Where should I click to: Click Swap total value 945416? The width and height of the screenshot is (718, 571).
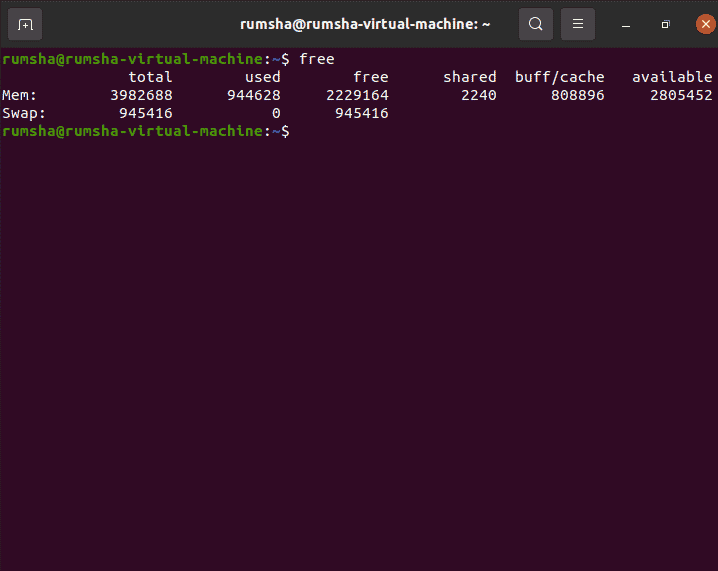[146, 113]
